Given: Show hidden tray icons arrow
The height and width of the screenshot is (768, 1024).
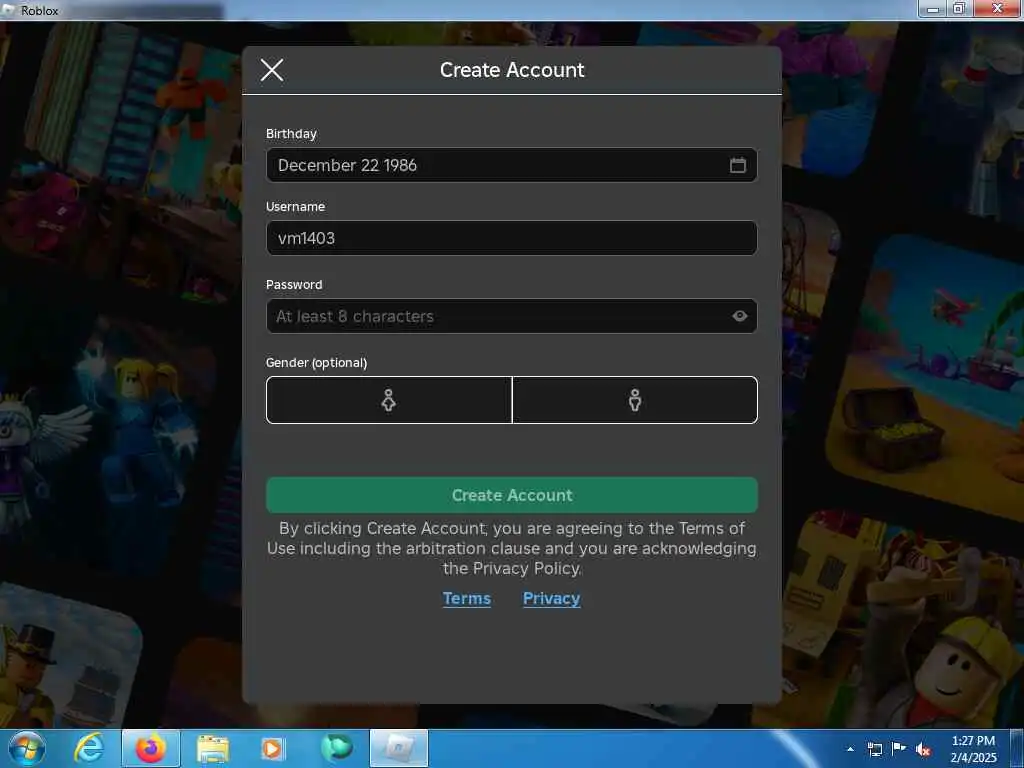Looking at the screenshot, I should click(850, 749).
